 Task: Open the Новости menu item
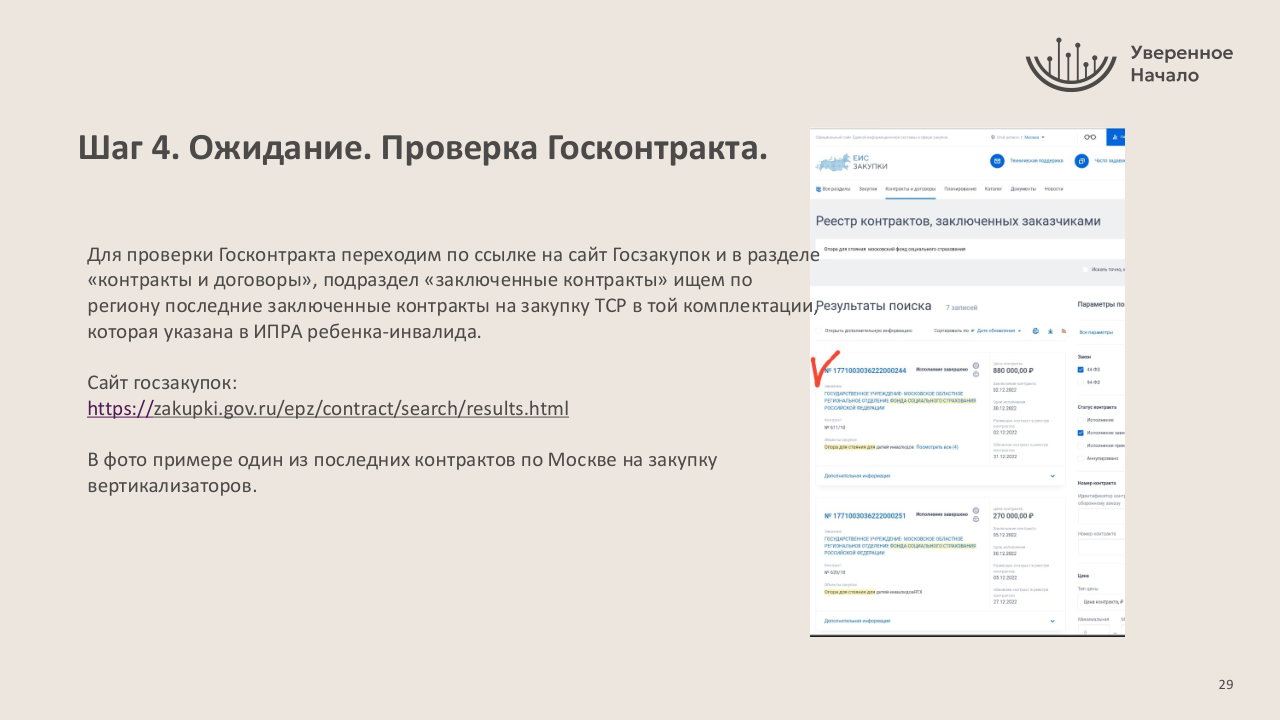(1053, 188)
